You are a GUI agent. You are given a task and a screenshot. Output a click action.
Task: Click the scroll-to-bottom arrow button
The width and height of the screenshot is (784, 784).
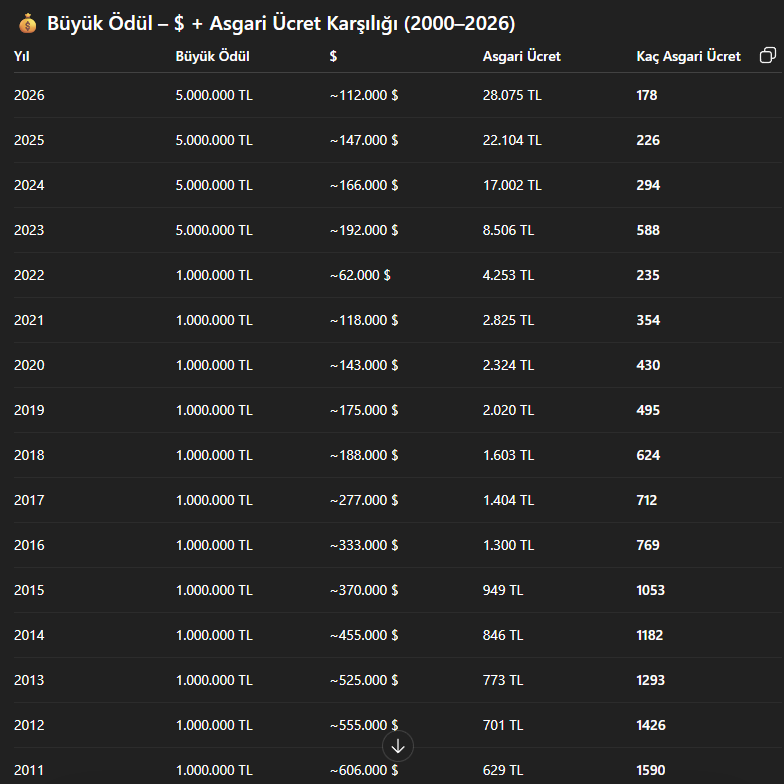pyautogui.click(x=398, y=746)
